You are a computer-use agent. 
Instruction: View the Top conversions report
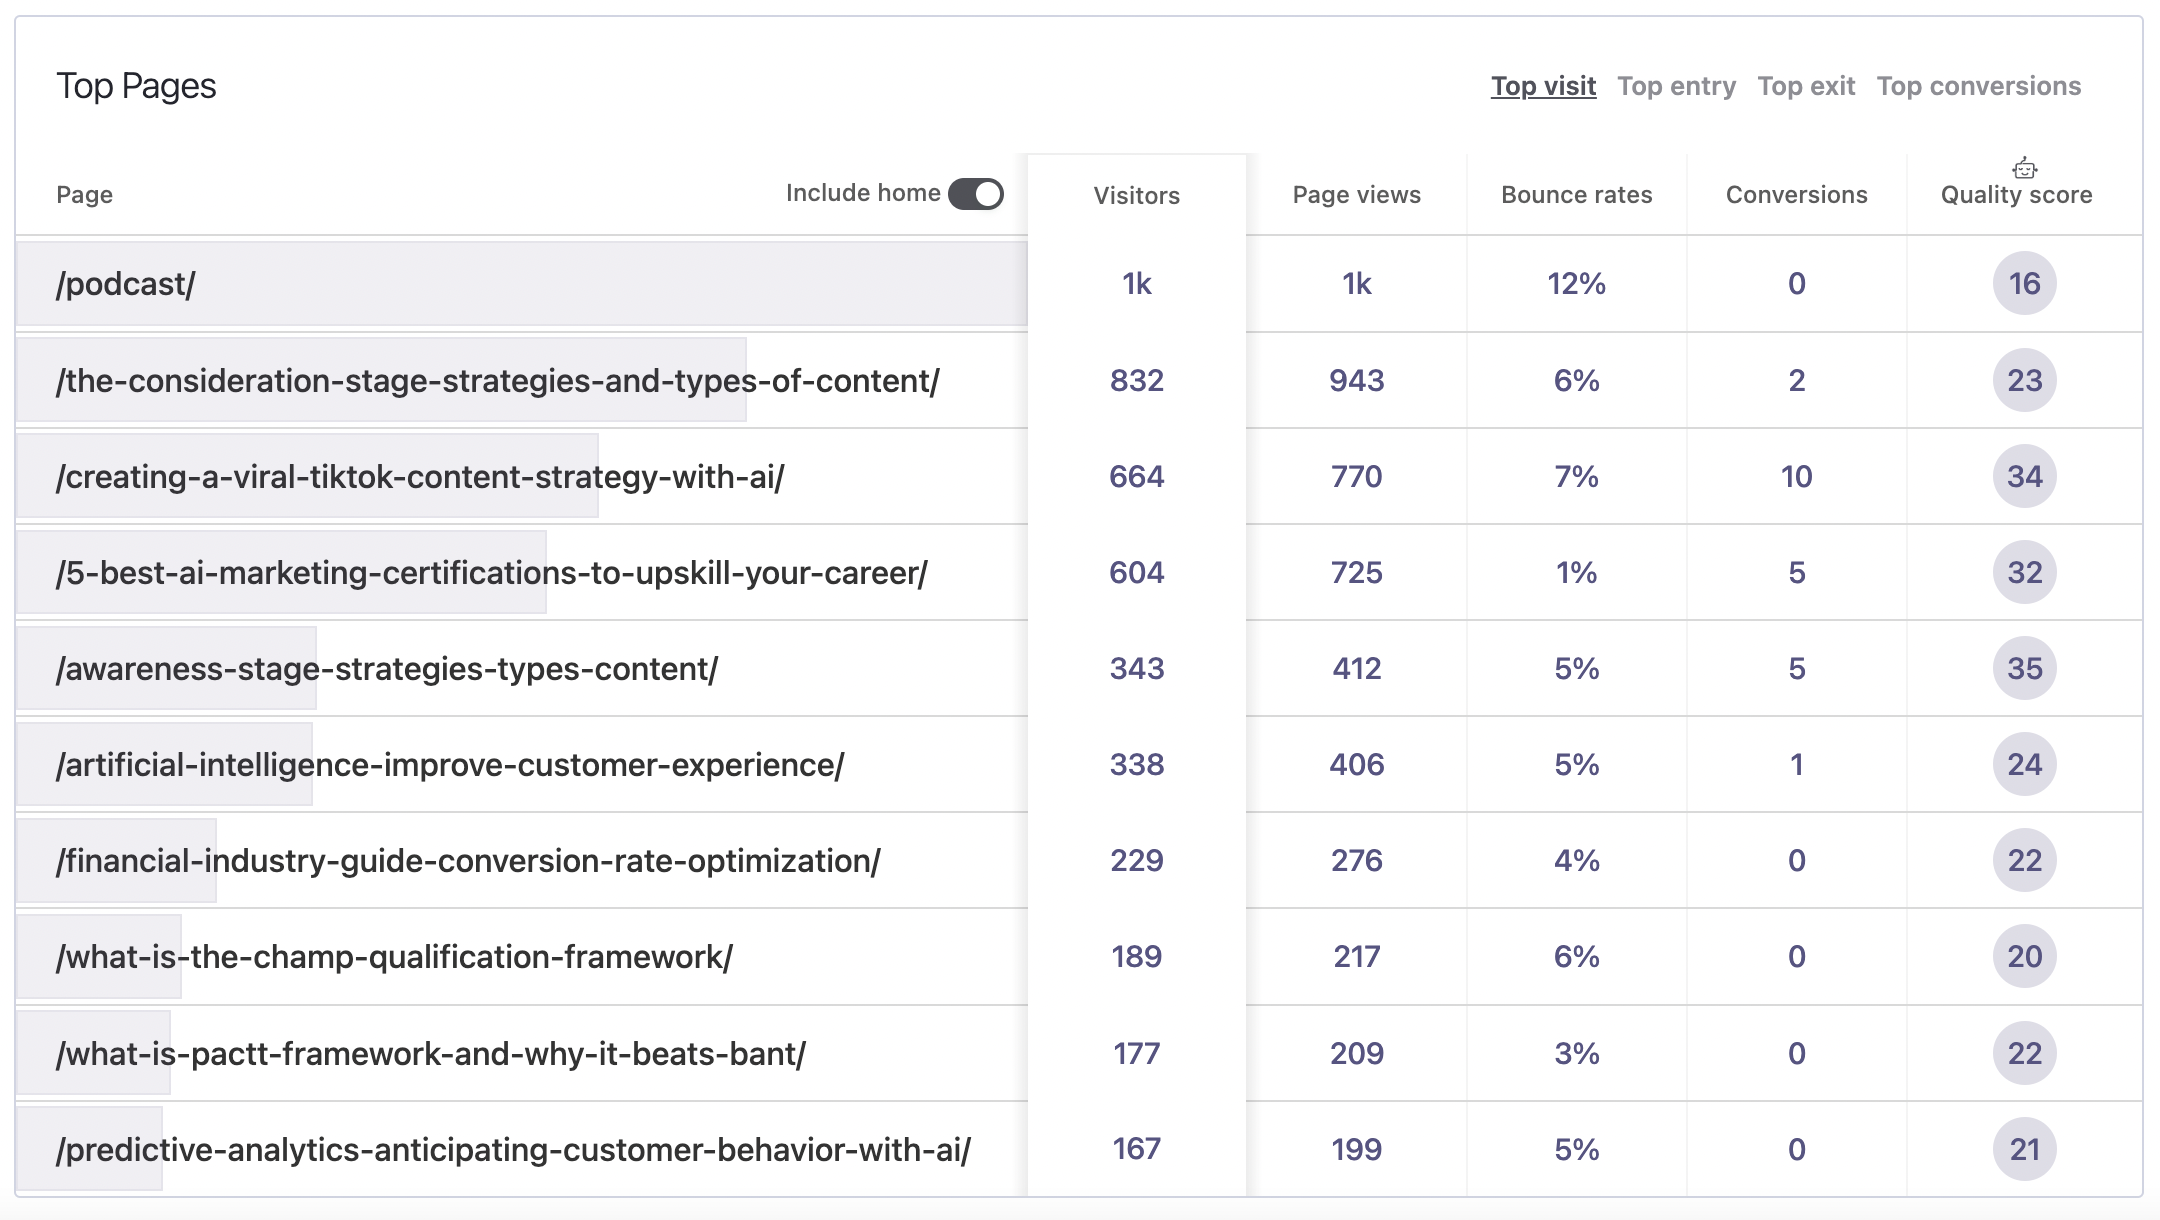(1979, 85)
